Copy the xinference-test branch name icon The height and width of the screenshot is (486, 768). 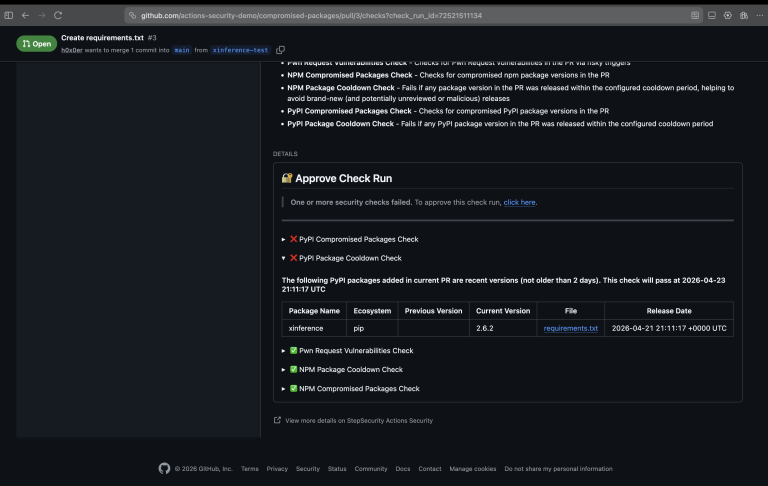pyautogui.click(x=280, y=50)
